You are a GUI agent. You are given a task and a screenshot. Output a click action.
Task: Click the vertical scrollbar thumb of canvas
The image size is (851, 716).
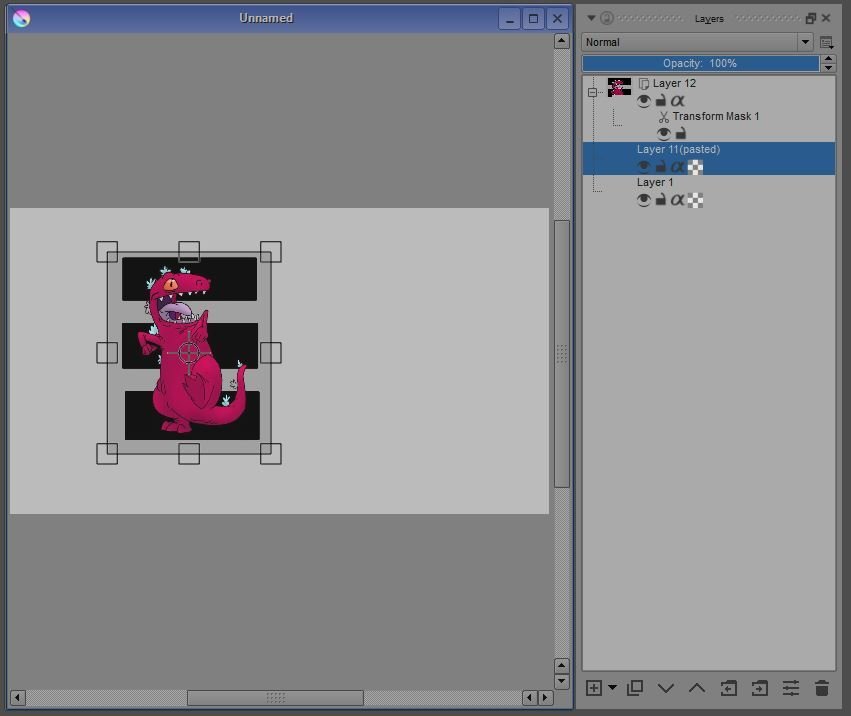click(562, 354)
